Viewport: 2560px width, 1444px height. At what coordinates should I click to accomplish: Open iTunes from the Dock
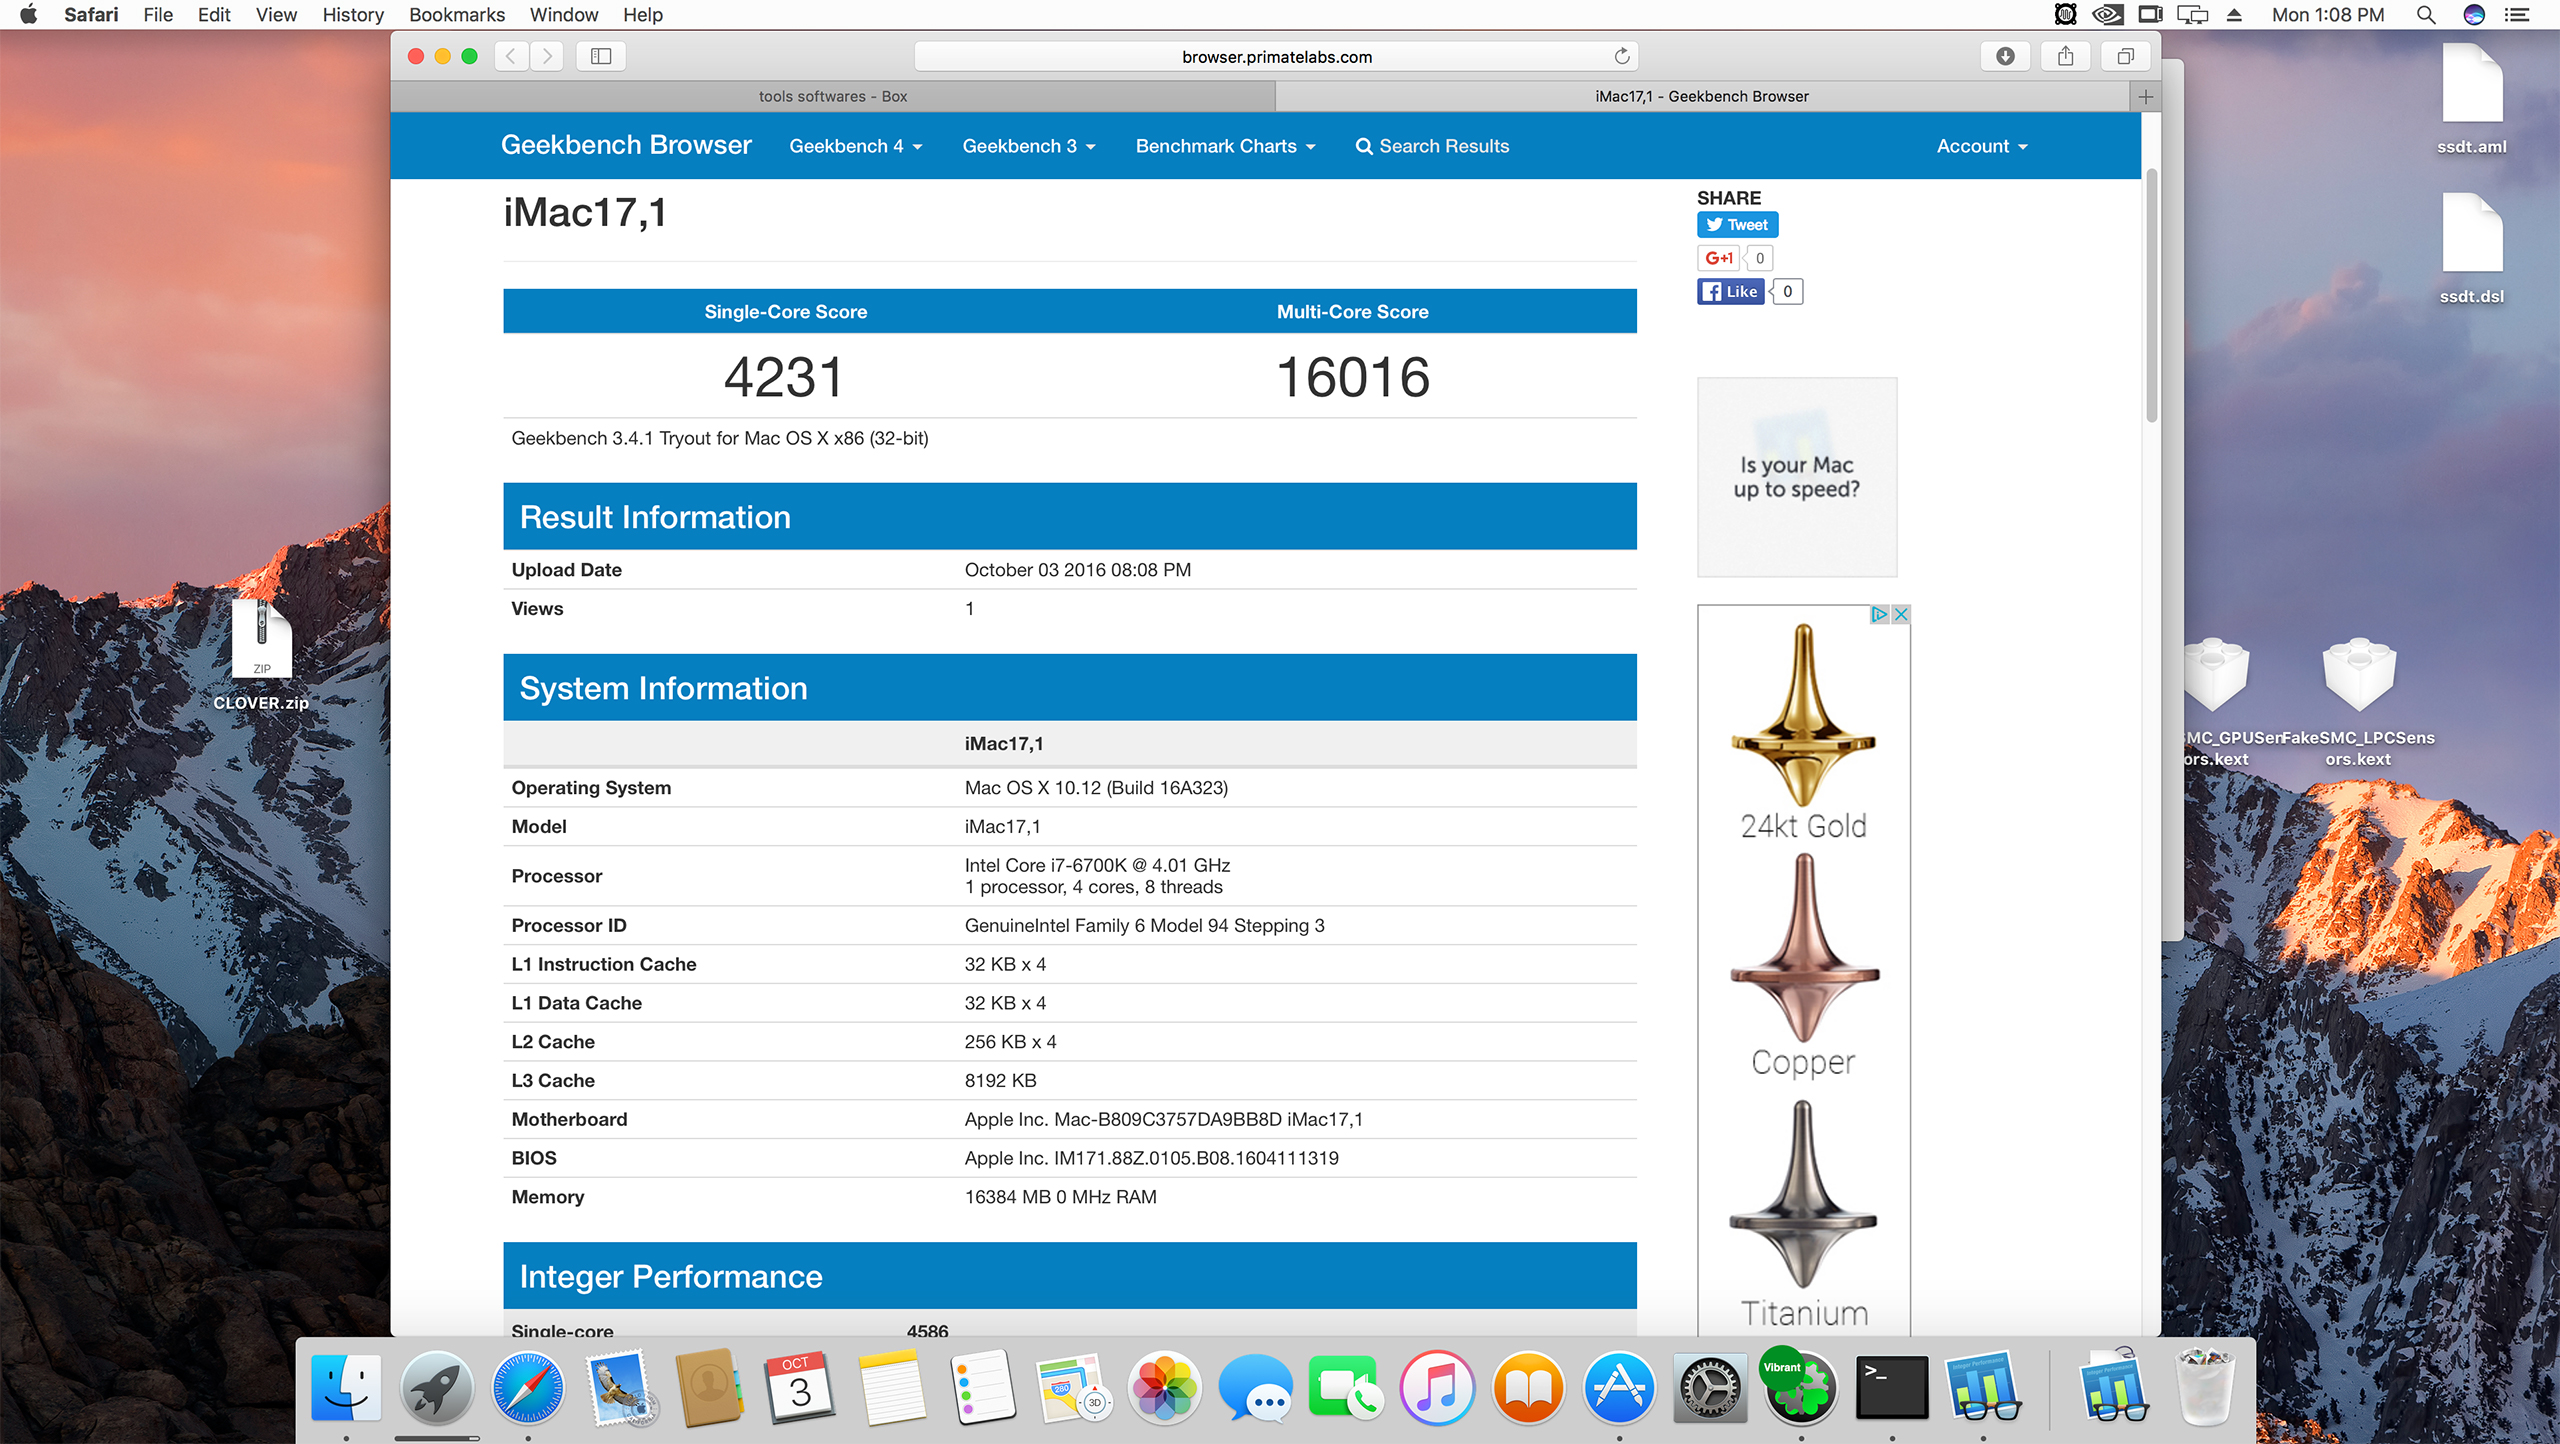tap(1437, 1388)
